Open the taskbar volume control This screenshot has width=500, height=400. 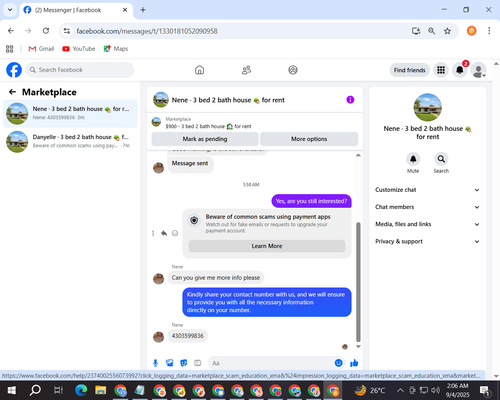pyautogui.click(x=435, y=390)
